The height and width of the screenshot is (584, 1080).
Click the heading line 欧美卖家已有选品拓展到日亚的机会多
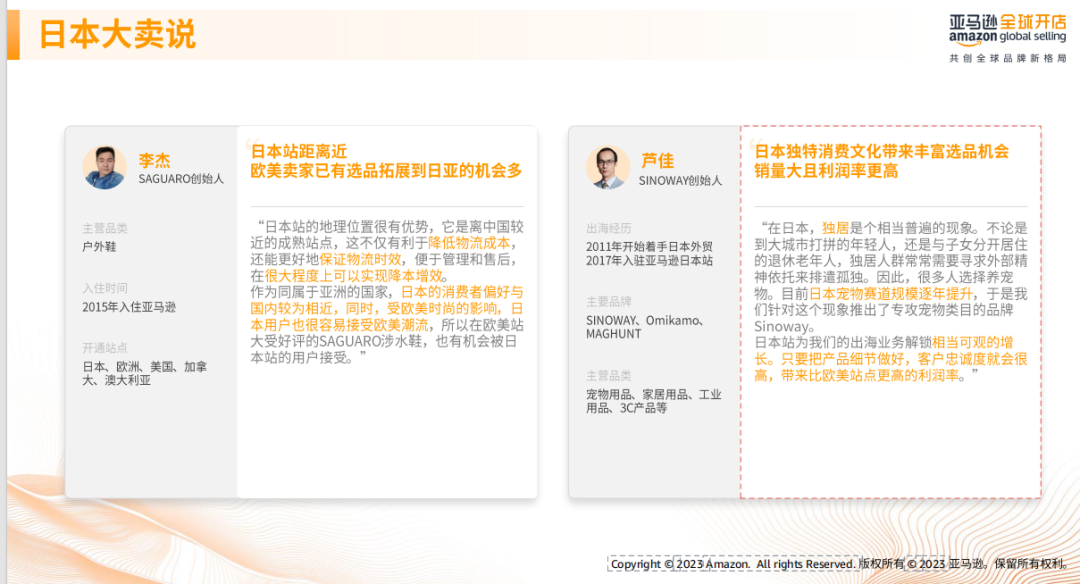pos(386,171)
